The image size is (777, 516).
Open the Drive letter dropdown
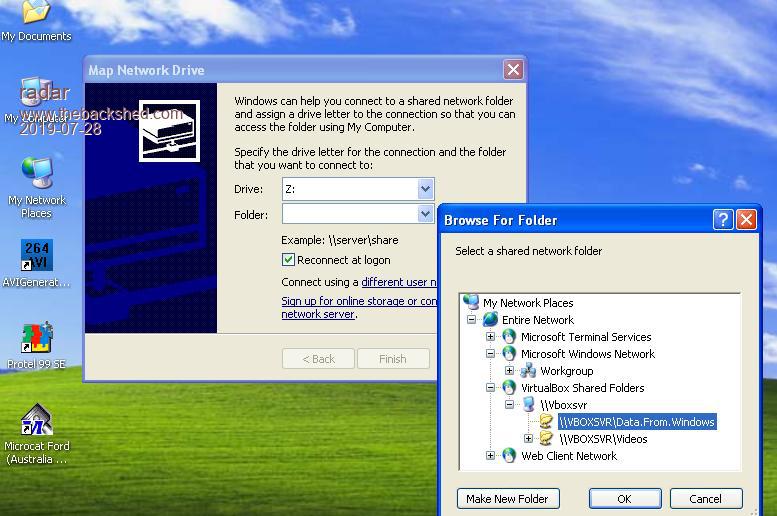click(425, 189)
